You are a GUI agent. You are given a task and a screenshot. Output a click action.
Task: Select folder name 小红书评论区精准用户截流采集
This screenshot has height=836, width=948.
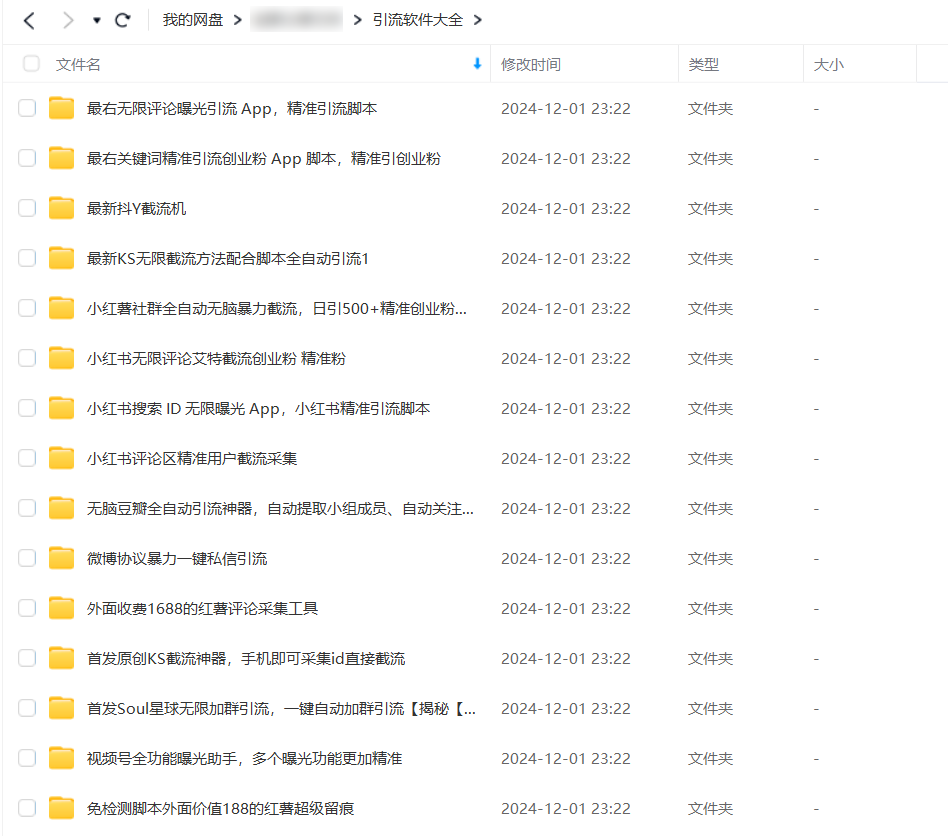tap(192, 459)
